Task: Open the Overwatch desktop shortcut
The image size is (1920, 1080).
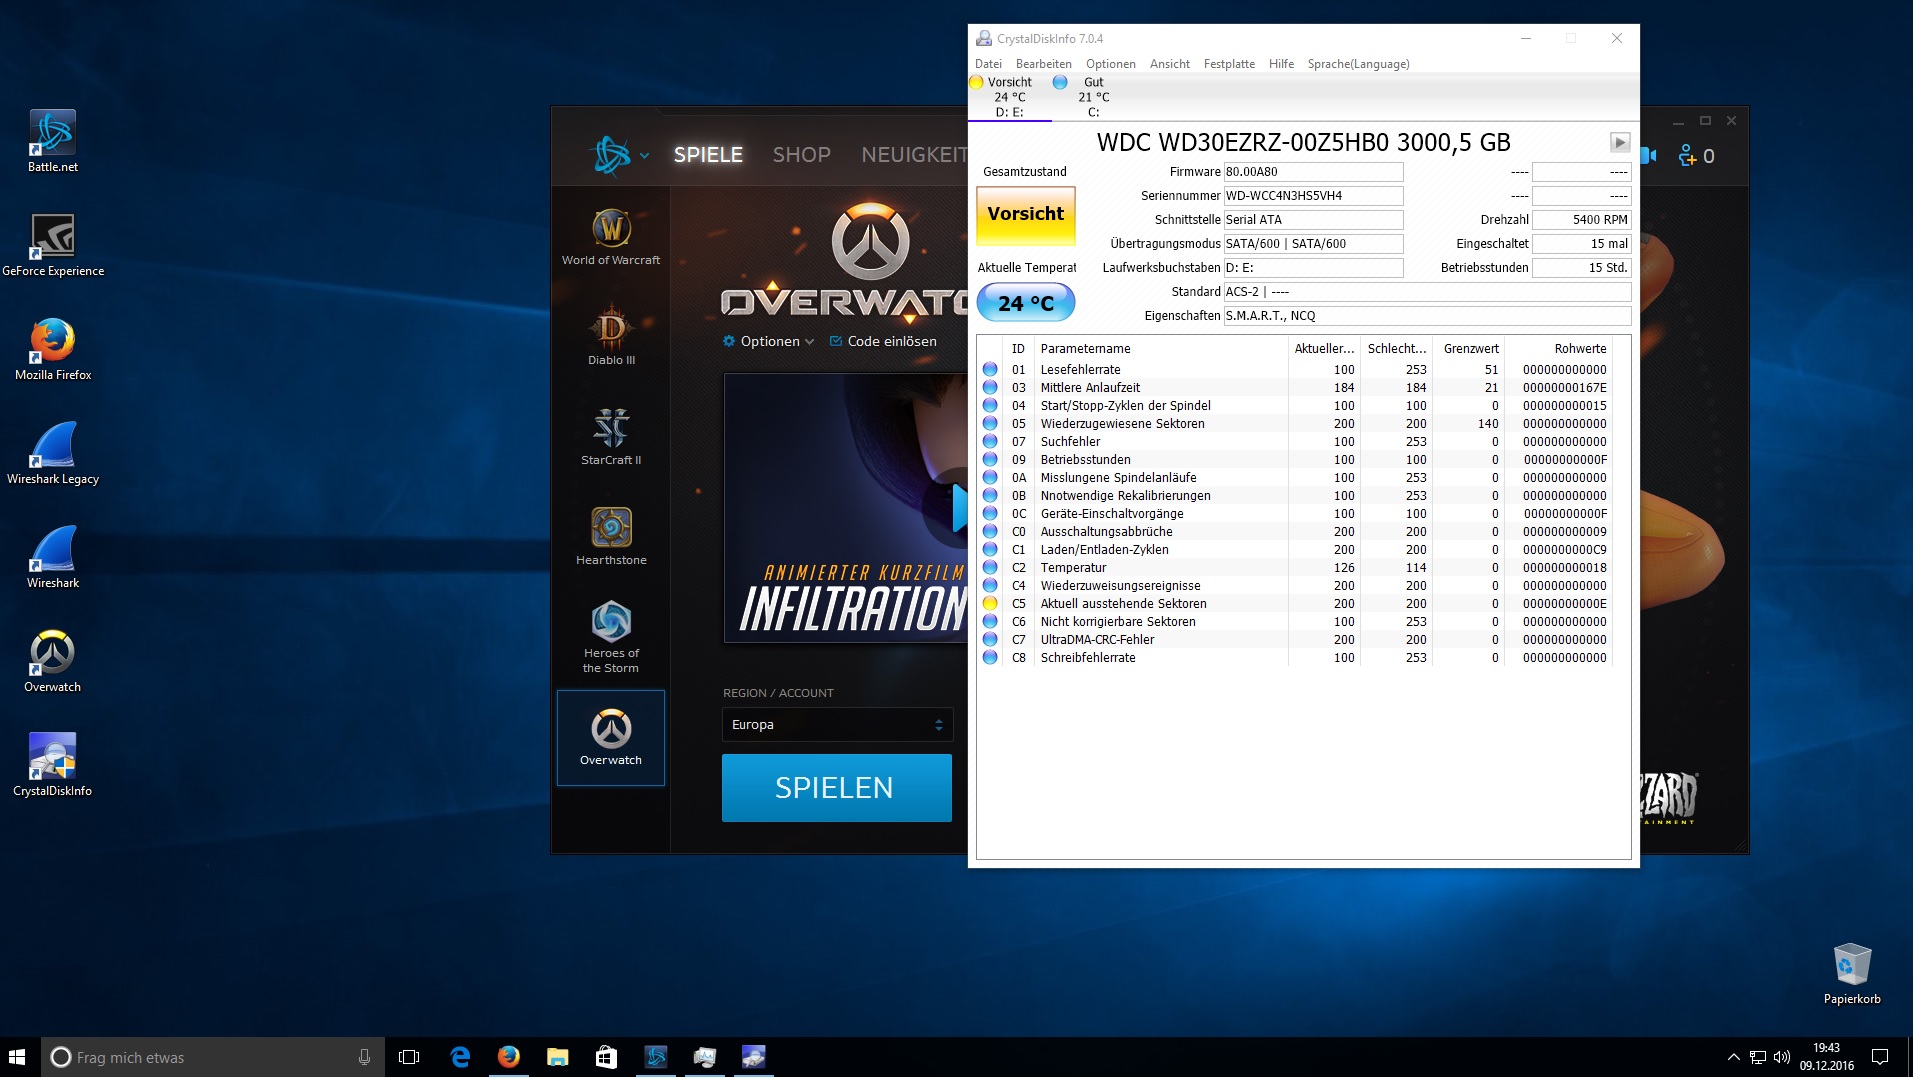Action: (x=53, y=661)
